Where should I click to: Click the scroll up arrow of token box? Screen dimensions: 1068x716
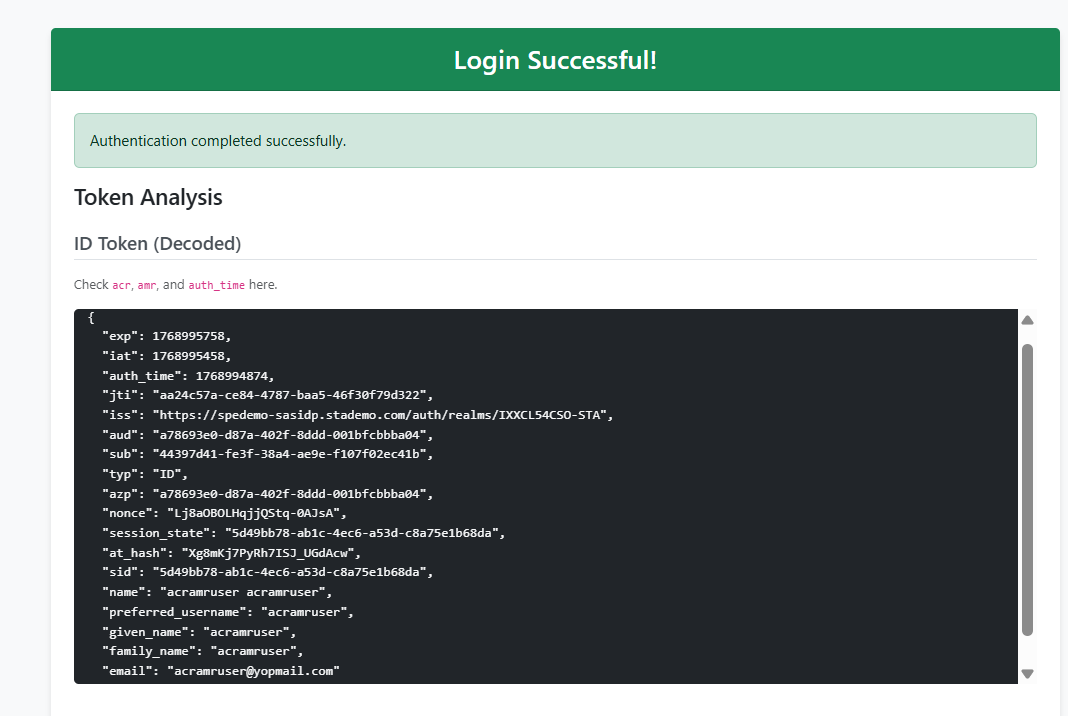(1027, 320)
